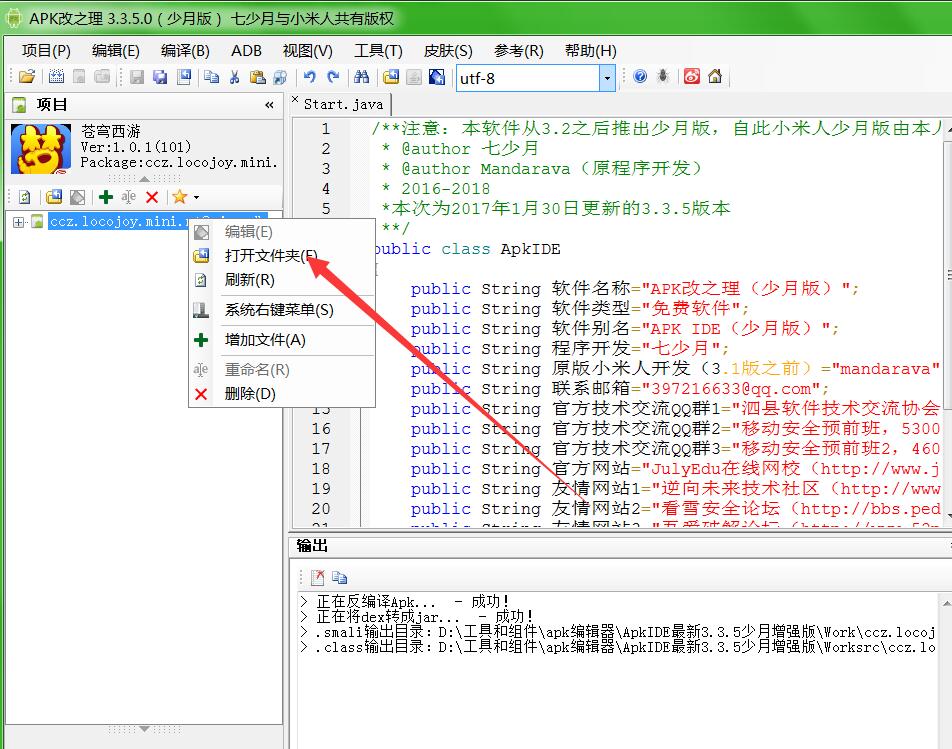Click the Weibo icon in toolbar

692,77
